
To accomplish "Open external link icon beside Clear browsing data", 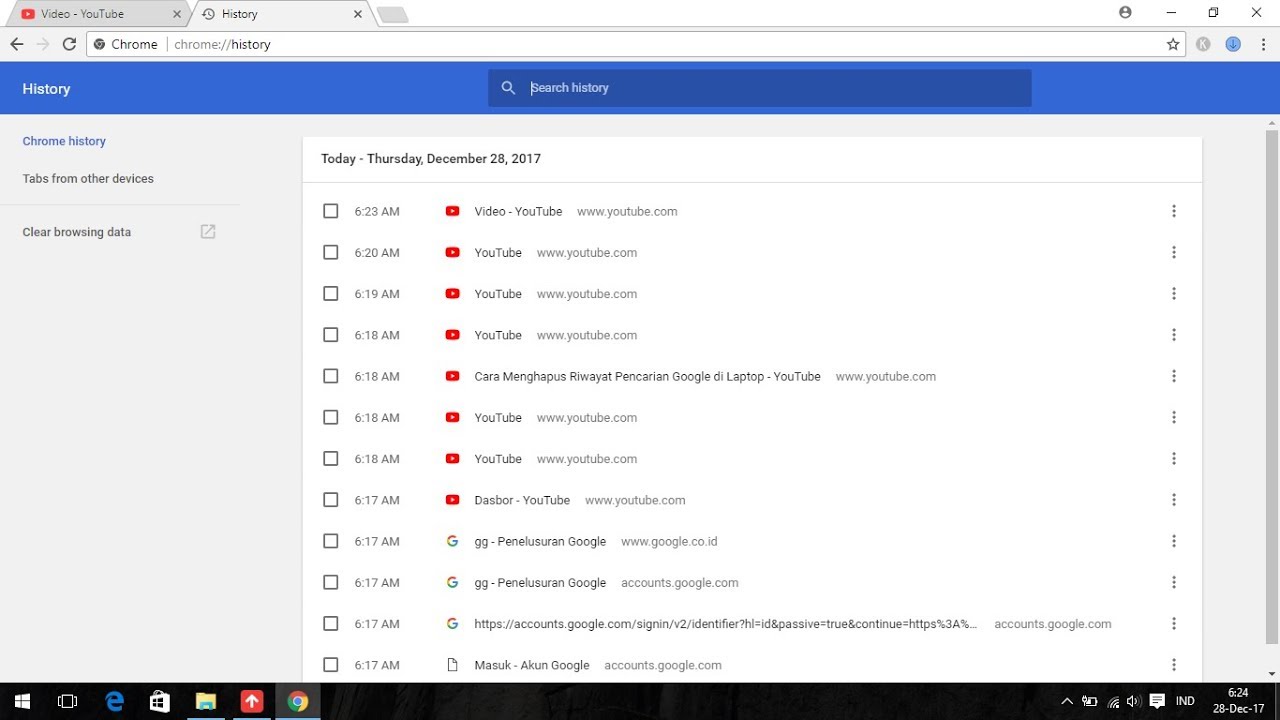I will (x=208, y=232).
